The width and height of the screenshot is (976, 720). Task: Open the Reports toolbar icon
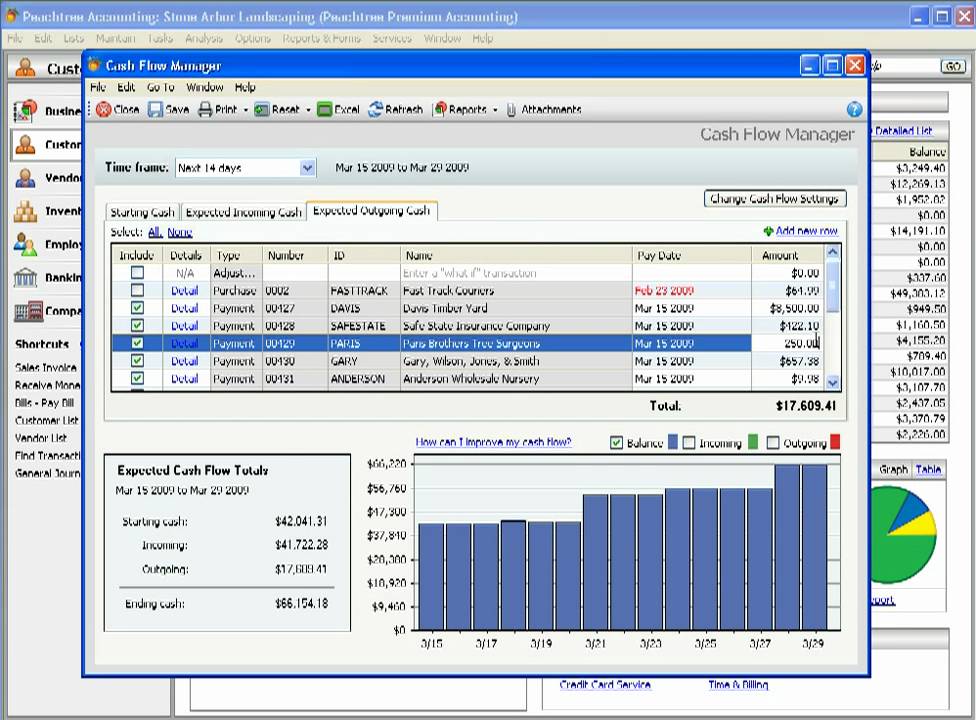[440, 110]
